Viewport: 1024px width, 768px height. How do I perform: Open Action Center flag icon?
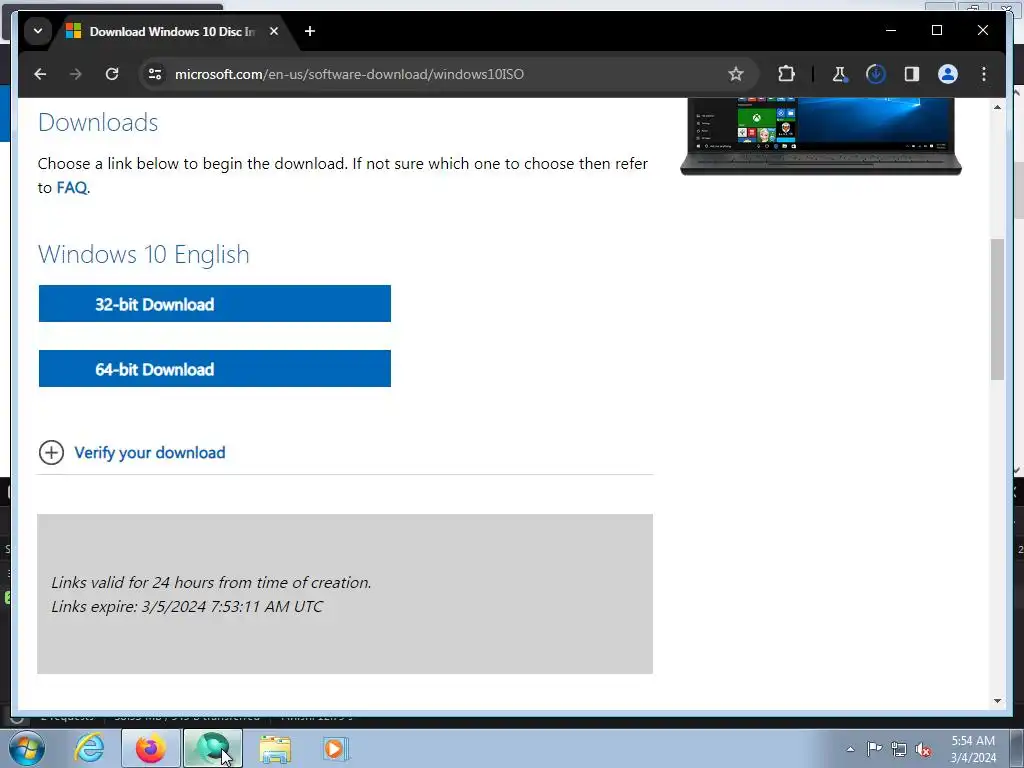(x=874, y=749)
